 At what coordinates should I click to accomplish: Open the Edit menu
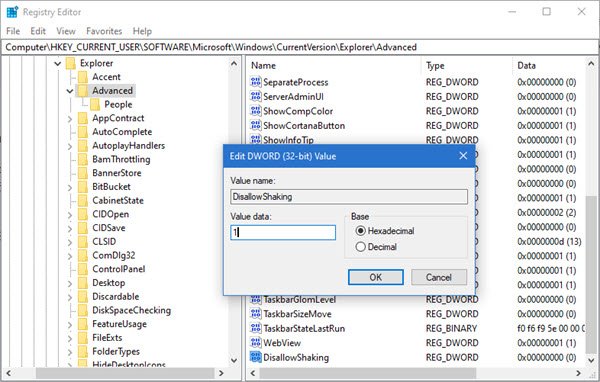(x=38, y=31)
